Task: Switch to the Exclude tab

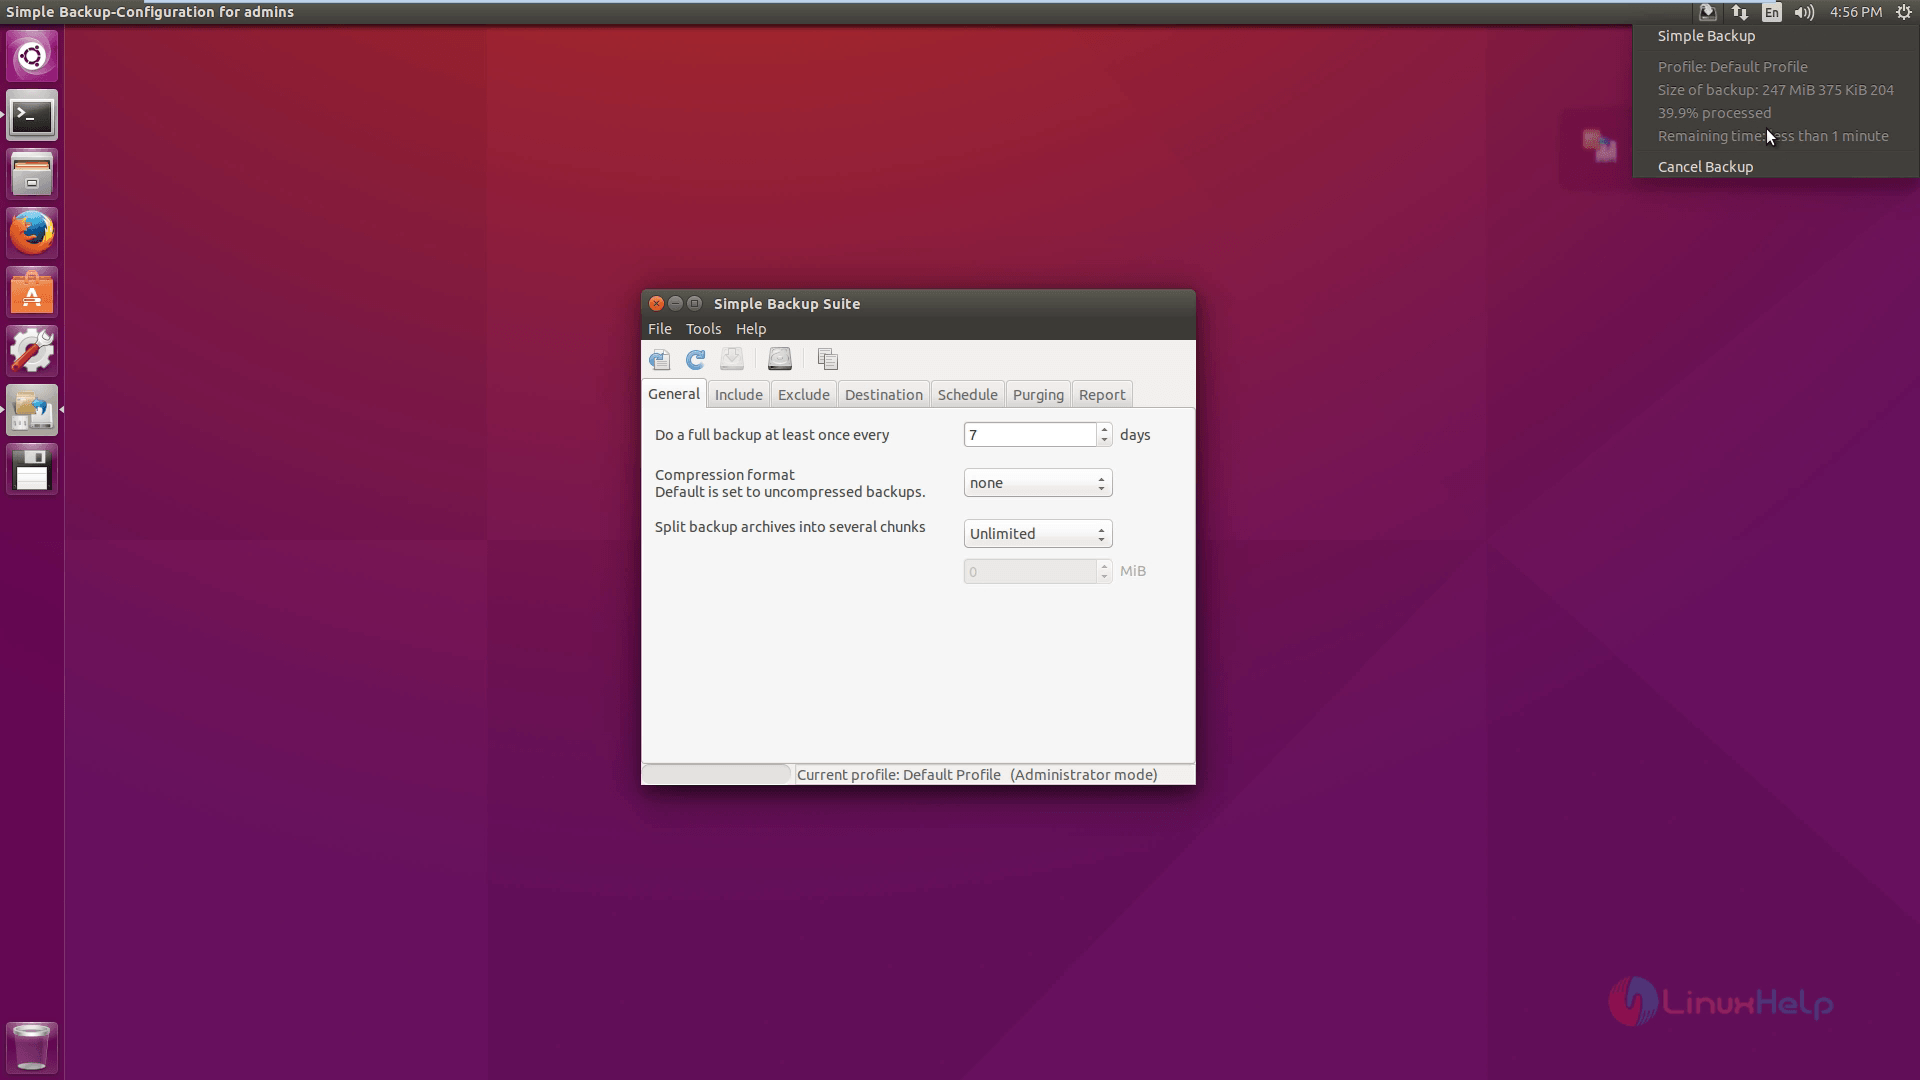Action: [804, 394]
